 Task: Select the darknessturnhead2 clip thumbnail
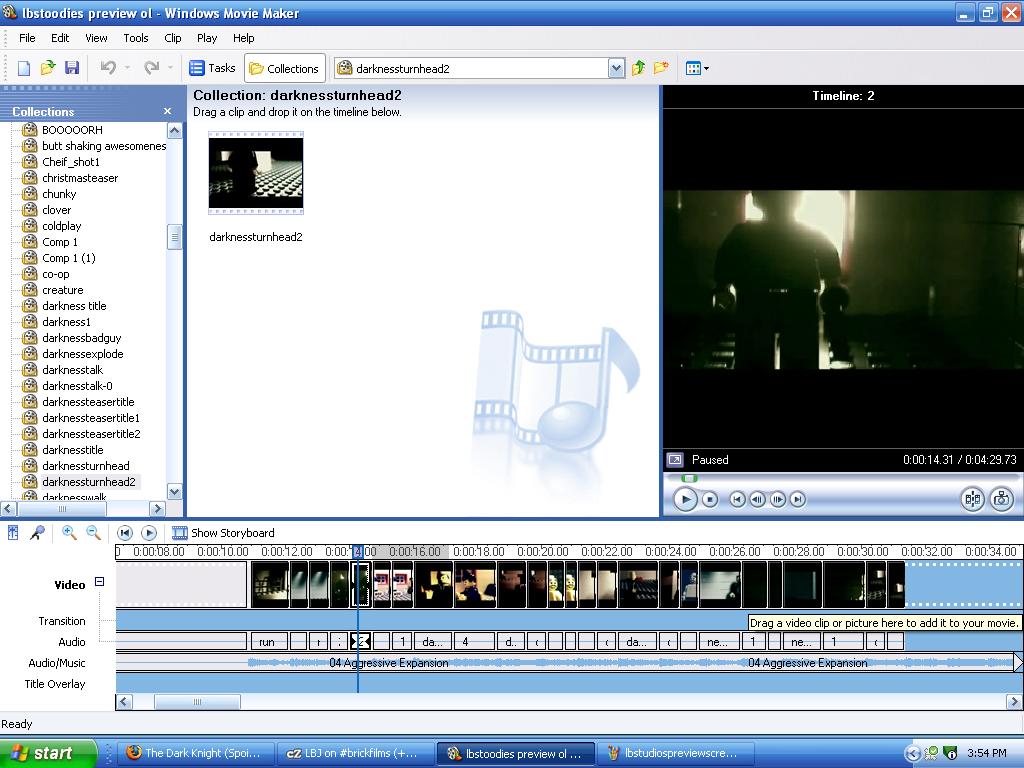click(x=255, y=173)
